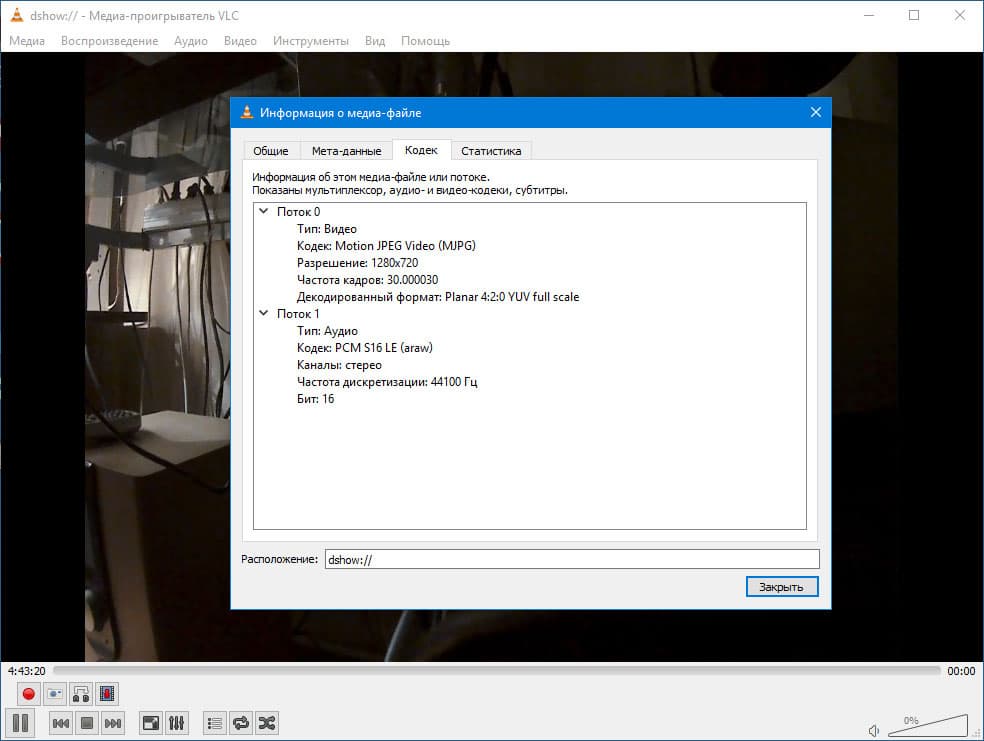
Task: Open the Инструменты menu
Action: (311, 41)
